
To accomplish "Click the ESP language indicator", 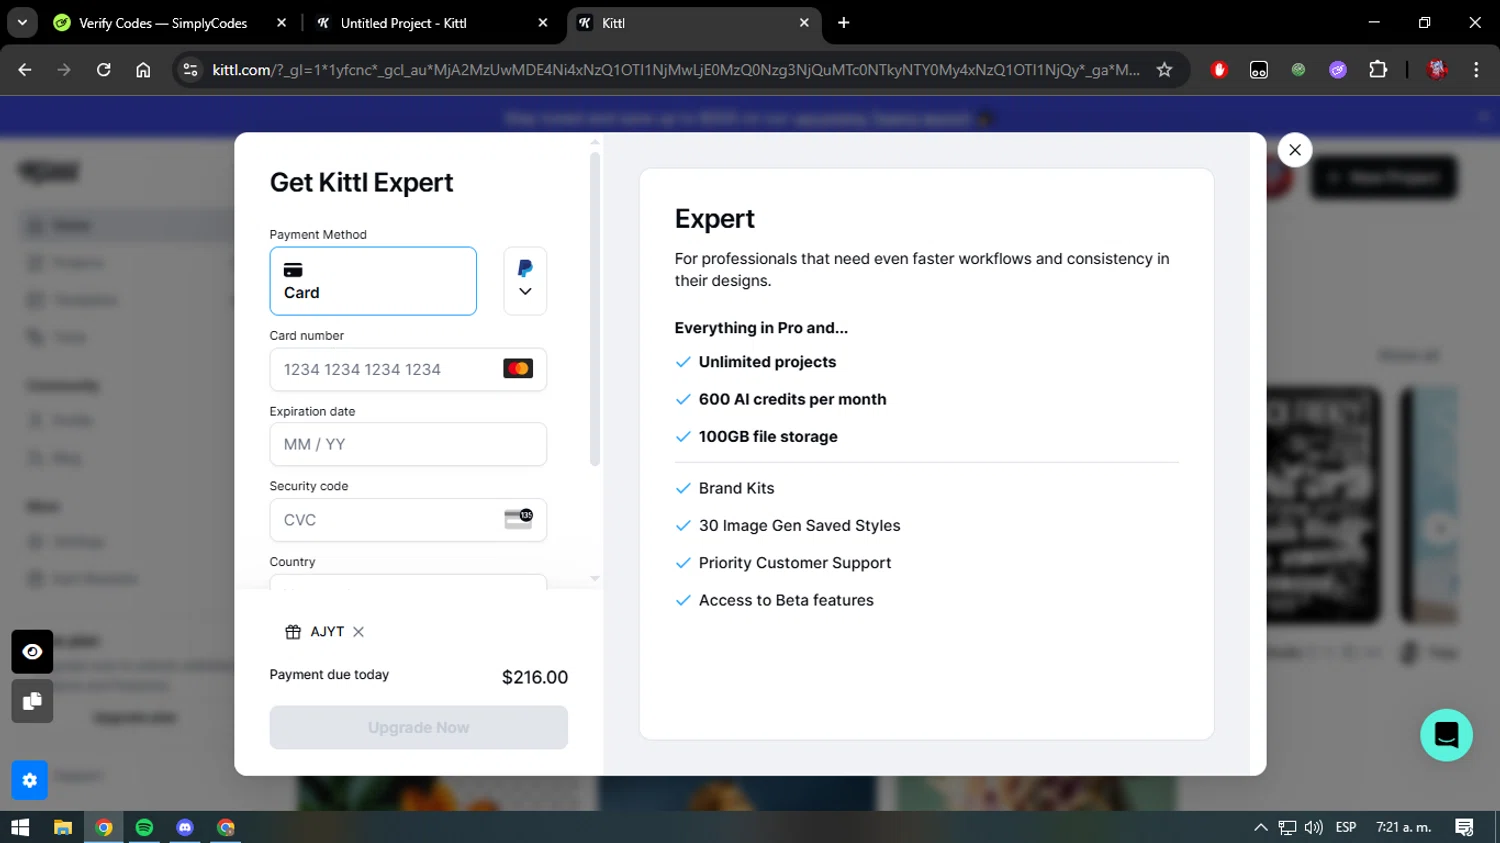I will (x=1346, y=827).
